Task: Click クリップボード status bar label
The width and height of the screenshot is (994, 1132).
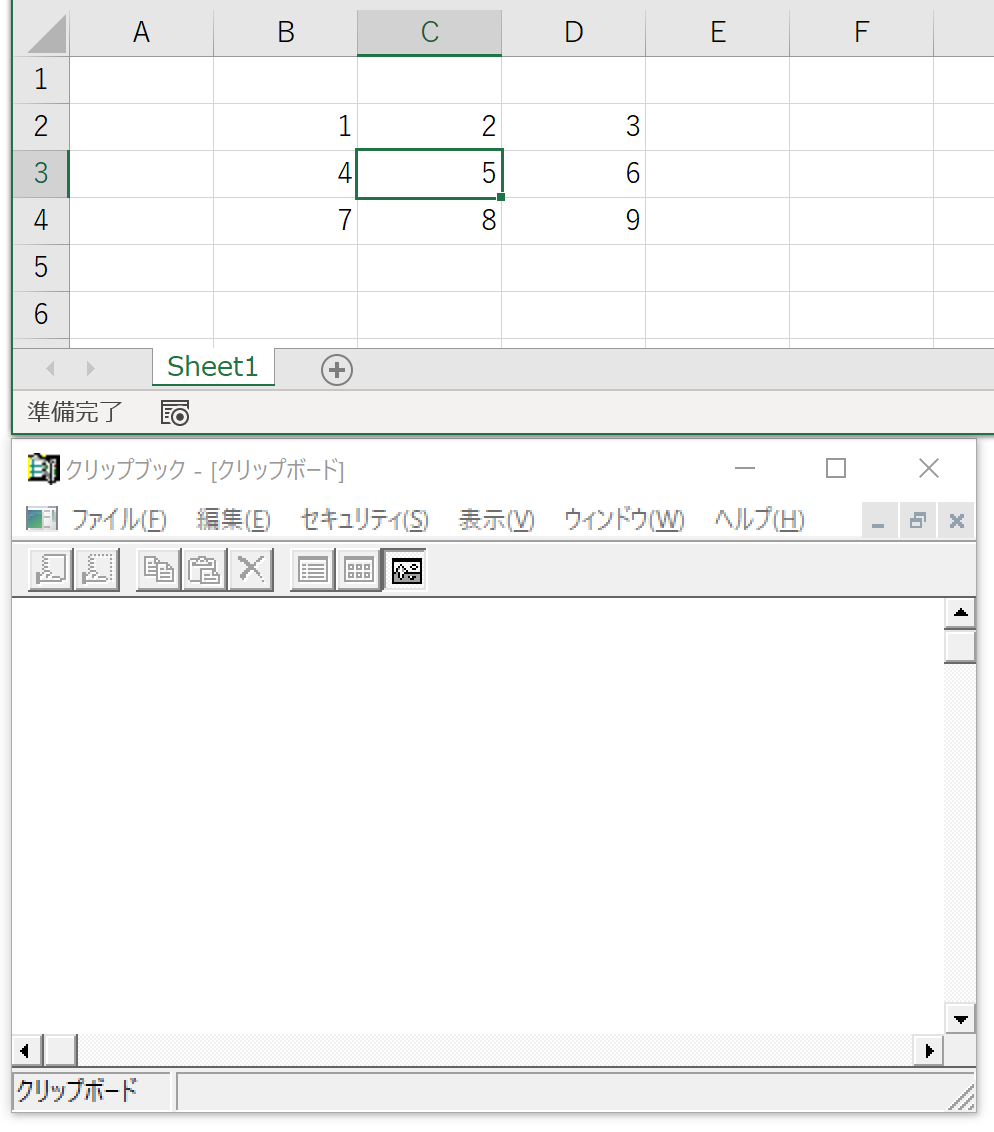Action: point(77,1090)
